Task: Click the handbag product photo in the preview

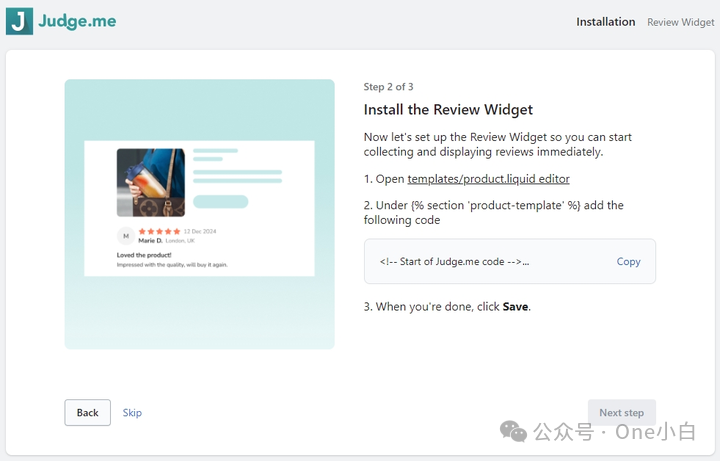Action: coord(151,182)
